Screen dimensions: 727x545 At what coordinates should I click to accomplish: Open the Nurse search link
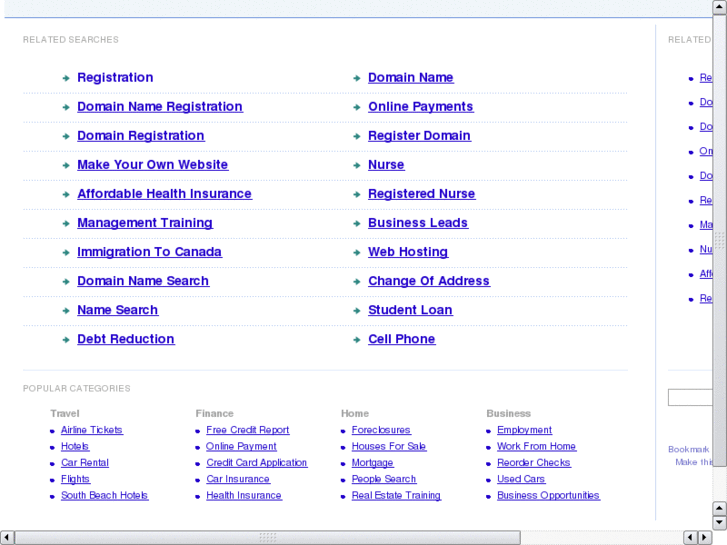[386, 165]
